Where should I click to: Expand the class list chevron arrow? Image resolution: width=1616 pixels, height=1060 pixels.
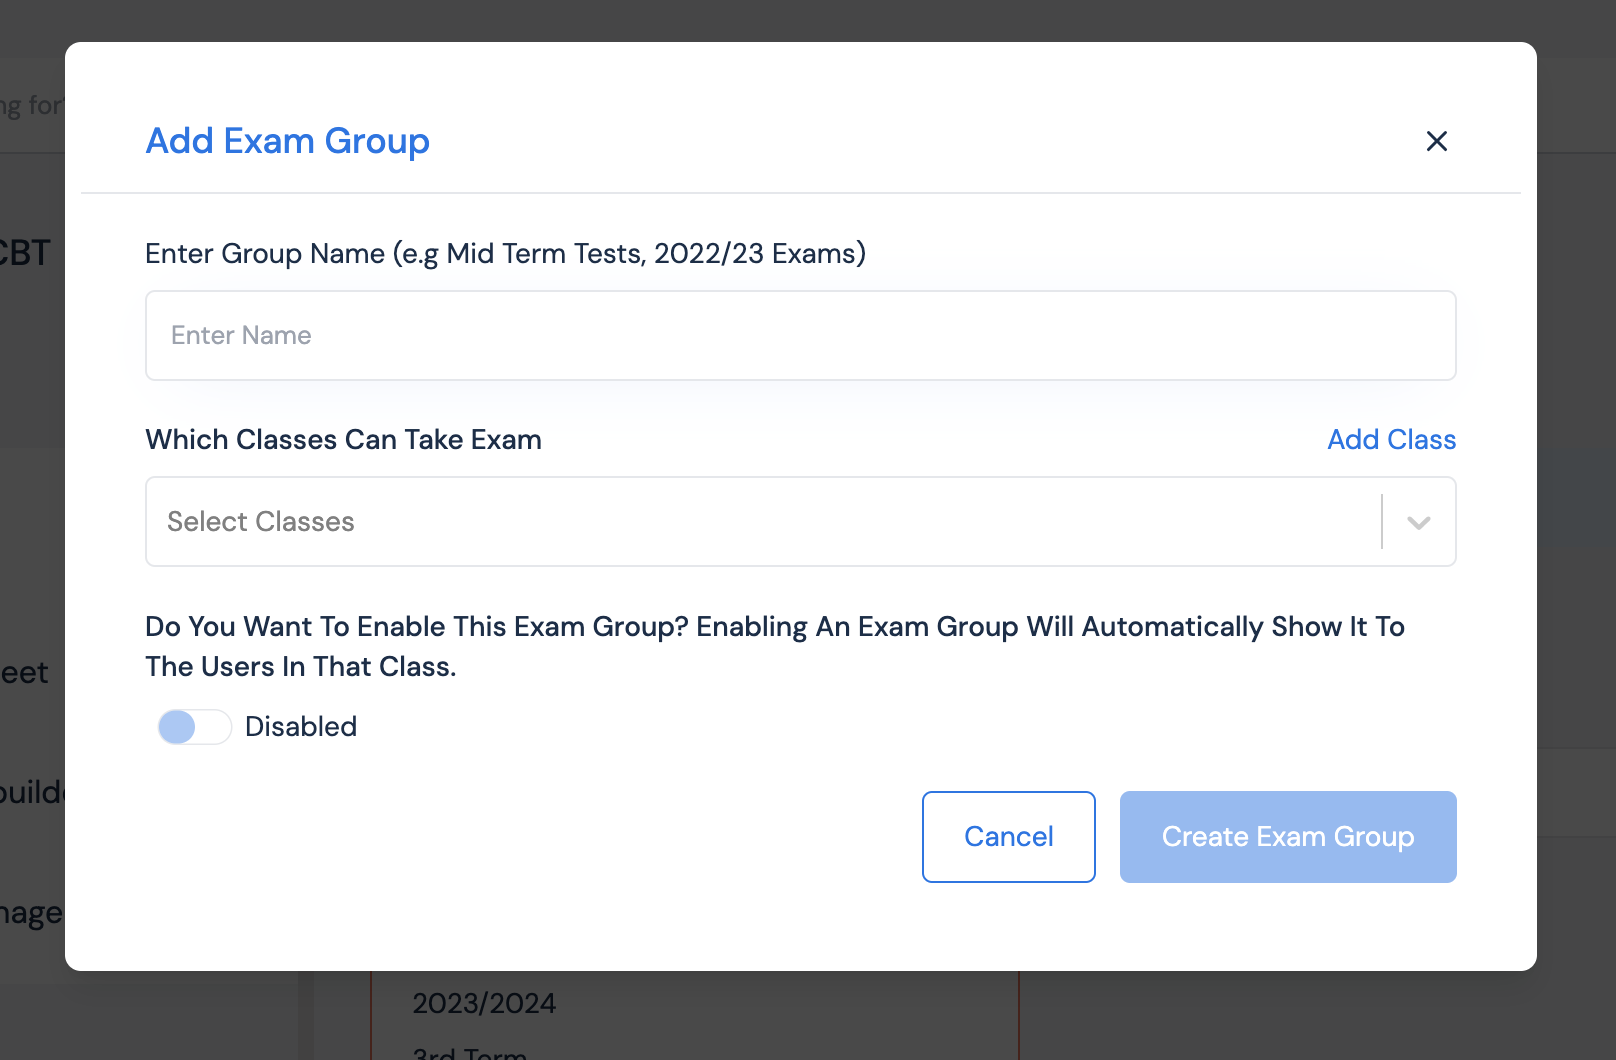pyautogui.click(x=1418, y=522)
